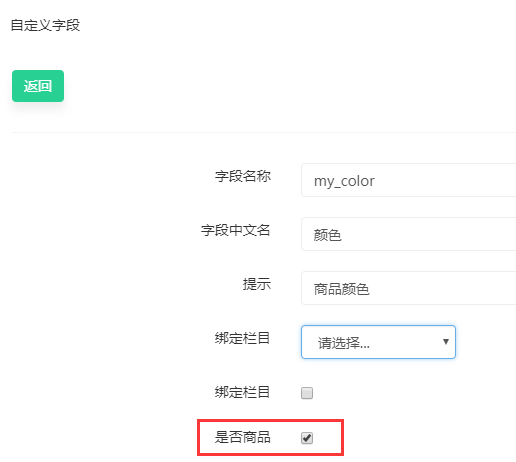Place cursor after my_color text
This screenshot has width=516, height=462.
(x=376, y=181)
